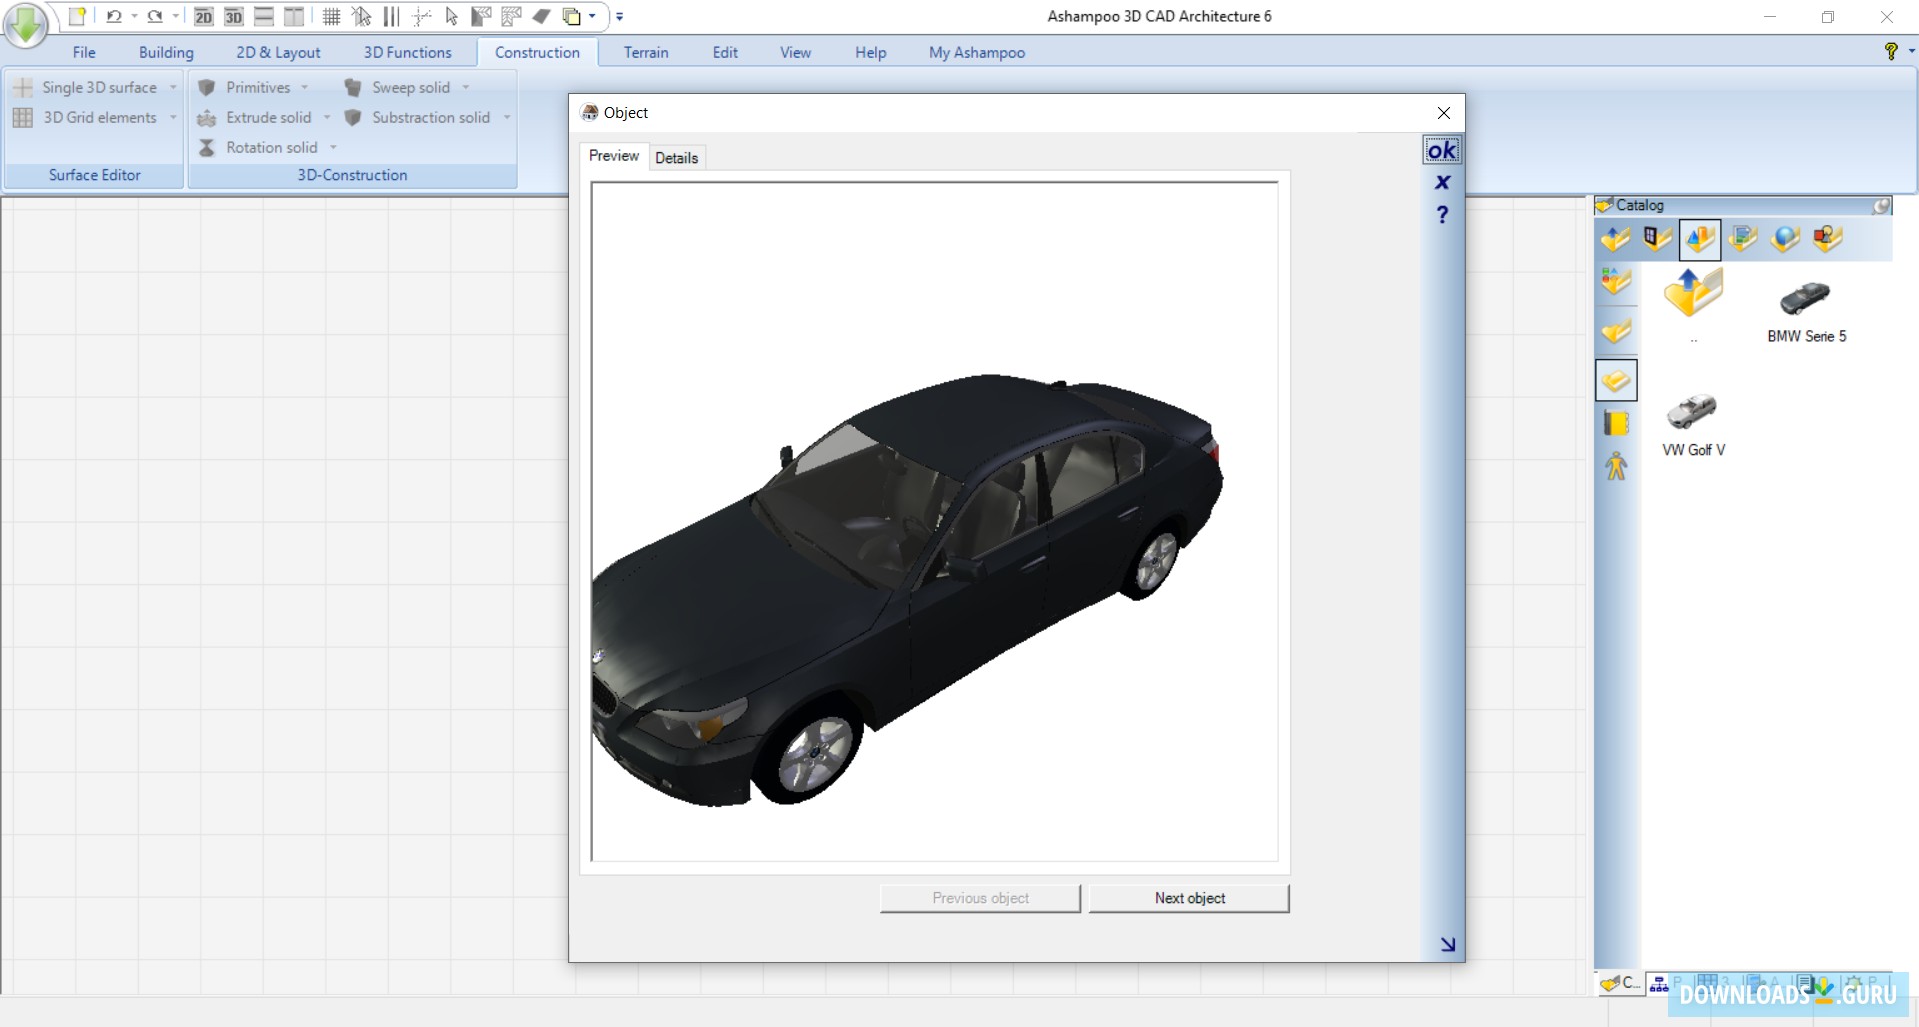
Task: Confirm with the ok button
Action: pos(1440,149)
